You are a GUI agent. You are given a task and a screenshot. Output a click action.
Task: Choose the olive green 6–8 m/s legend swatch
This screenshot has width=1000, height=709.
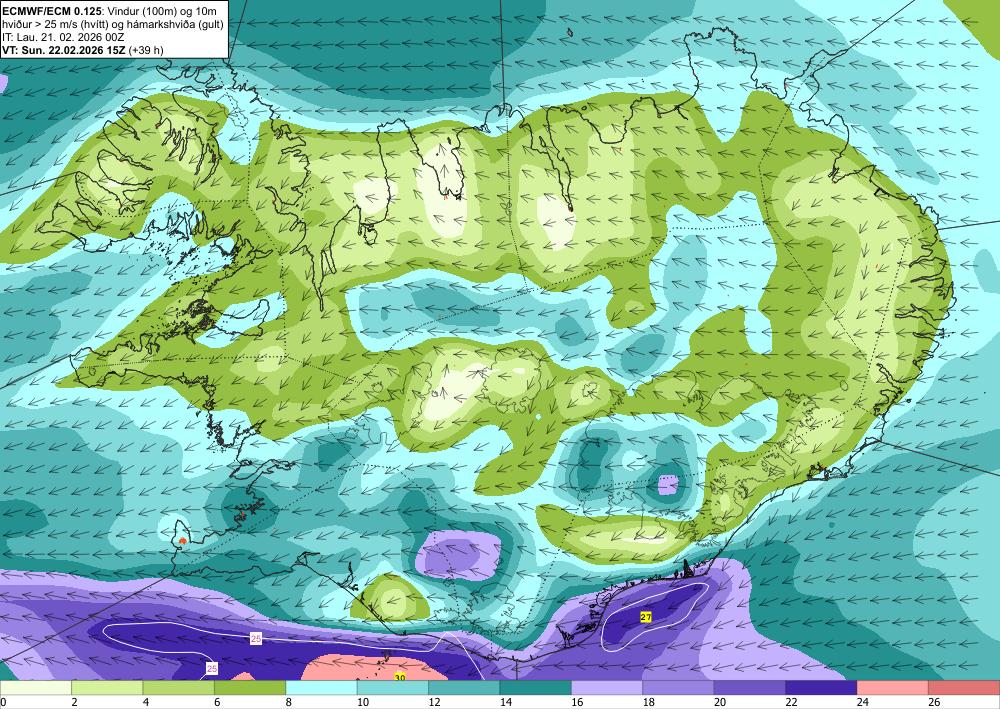(x=250, y=688)
